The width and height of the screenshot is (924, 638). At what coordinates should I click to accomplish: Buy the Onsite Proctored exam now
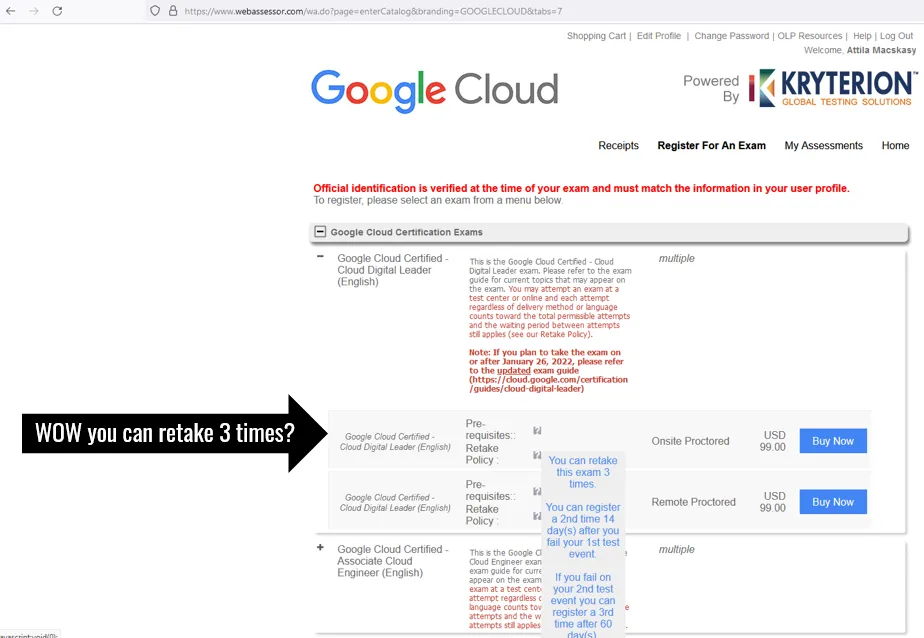click(x=833, y=441)
